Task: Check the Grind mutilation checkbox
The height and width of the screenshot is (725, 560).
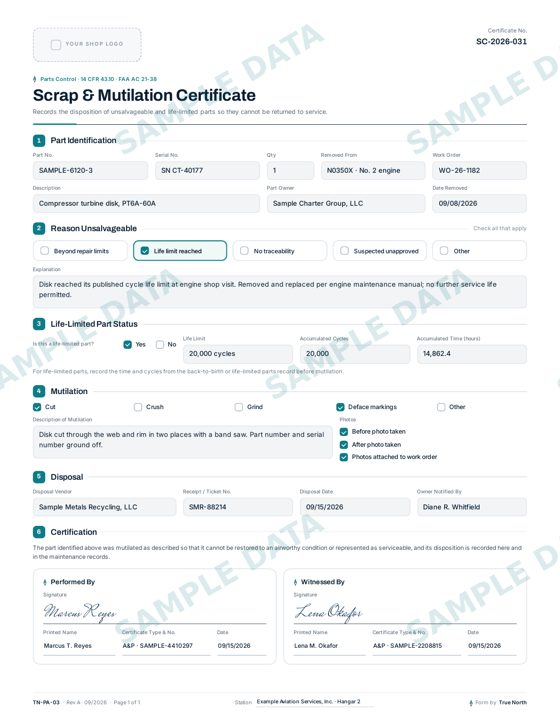Action: click(x=239, y=407)
